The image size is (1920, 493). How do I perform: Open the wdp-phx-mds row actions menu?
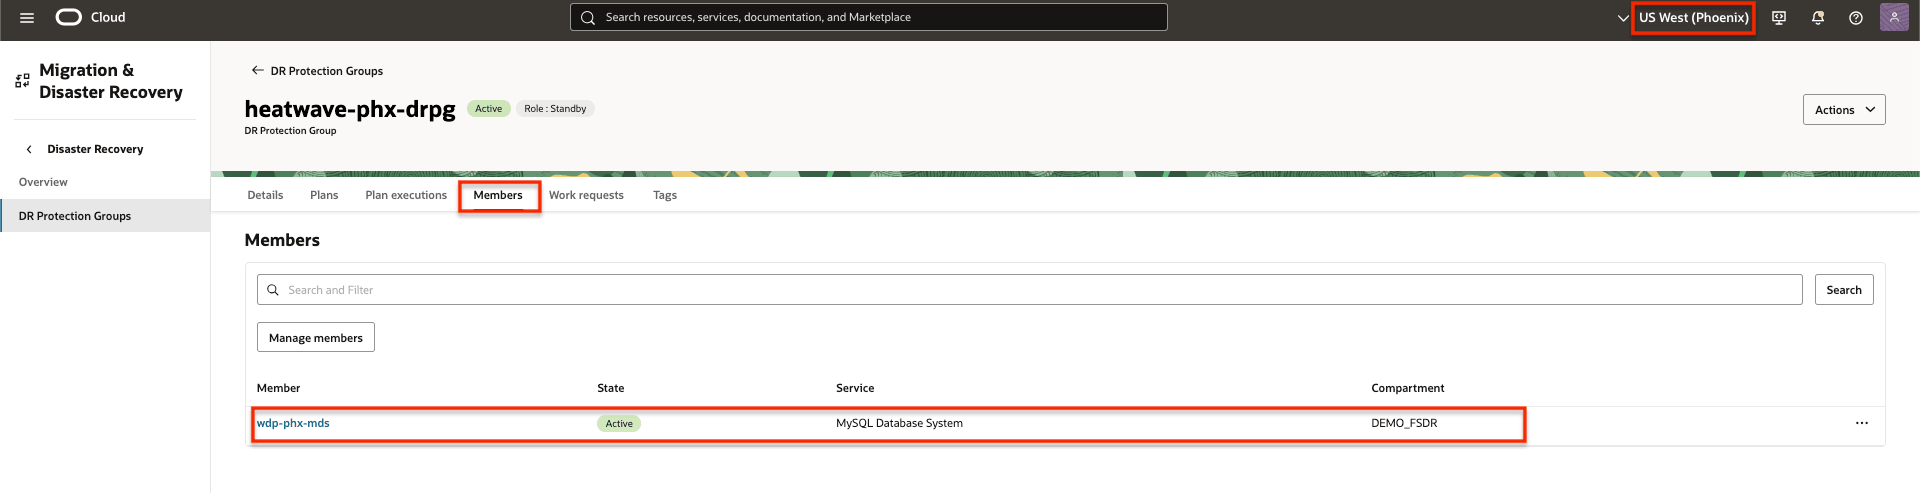pos(1862,423)
